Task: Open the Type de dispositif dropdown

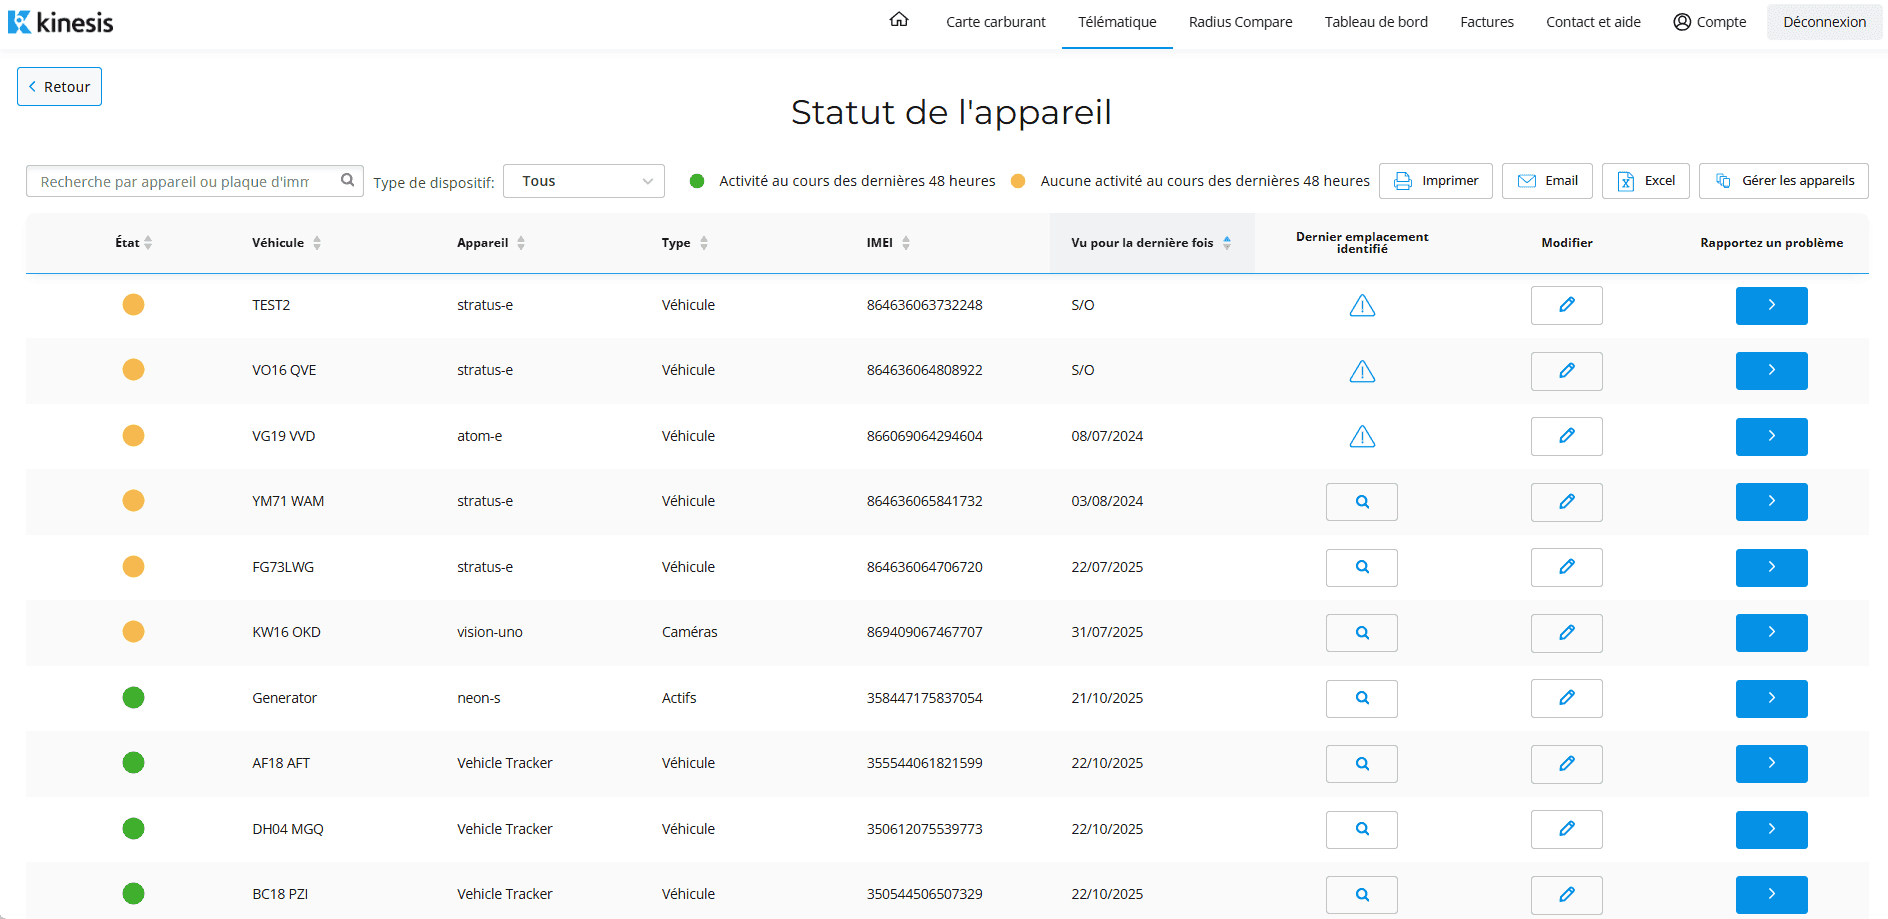Action: [x=583, y=181]
